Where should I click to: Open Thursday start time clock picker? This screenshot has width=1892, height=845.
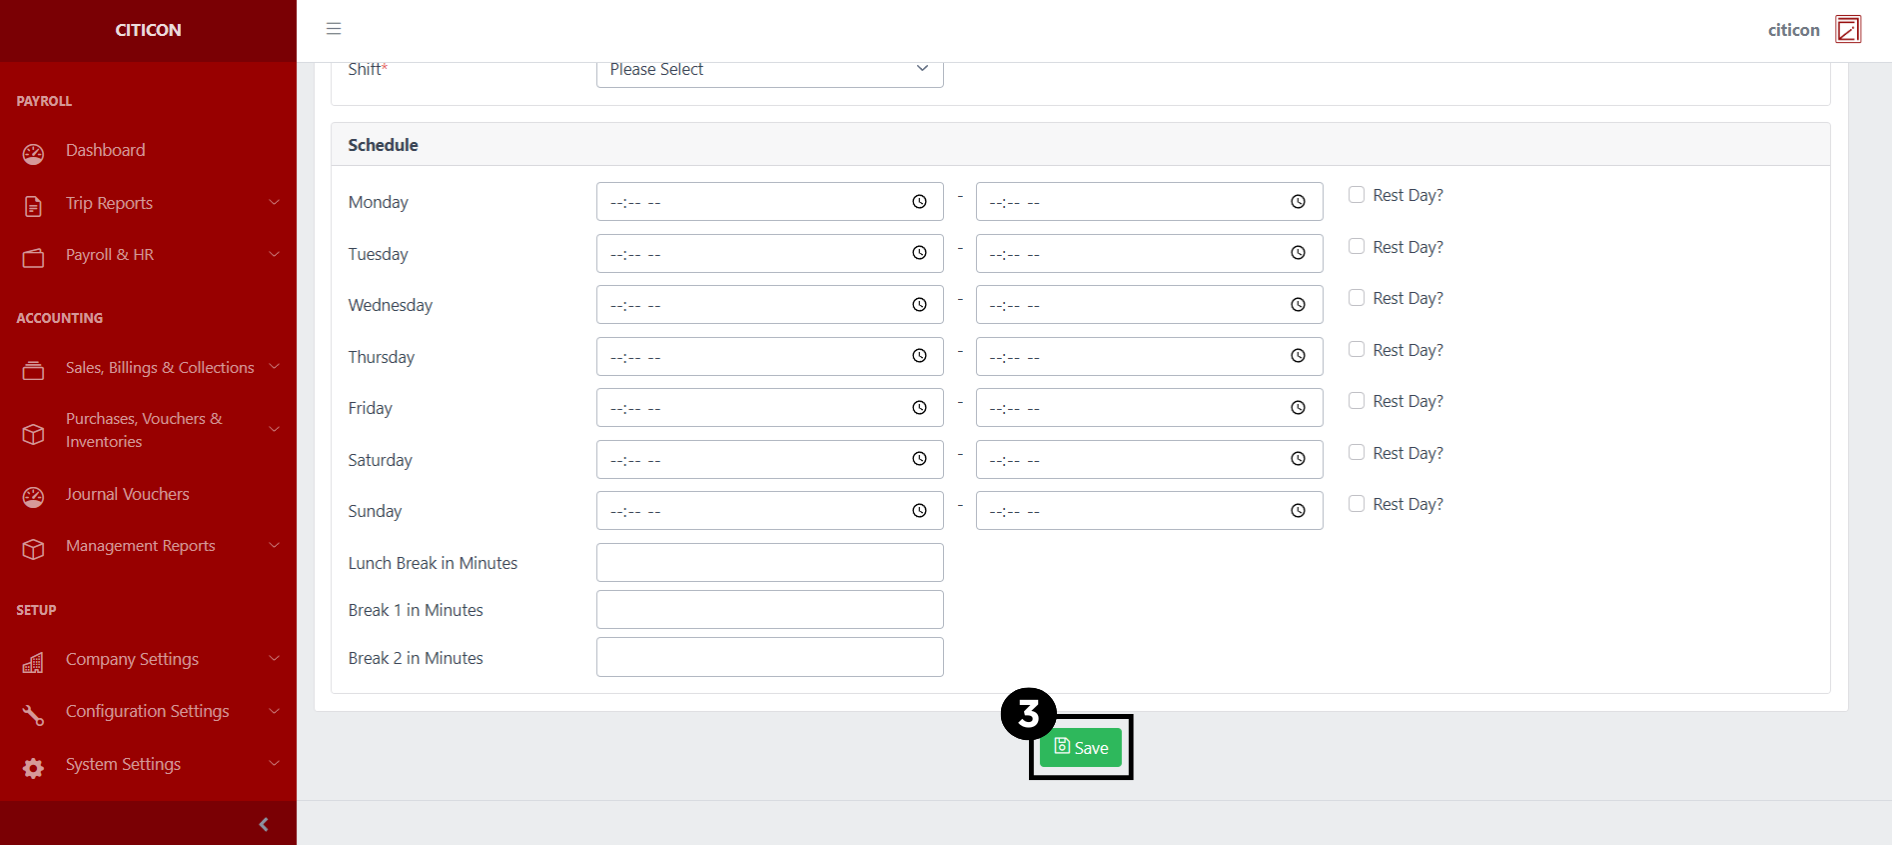(919, 356)
